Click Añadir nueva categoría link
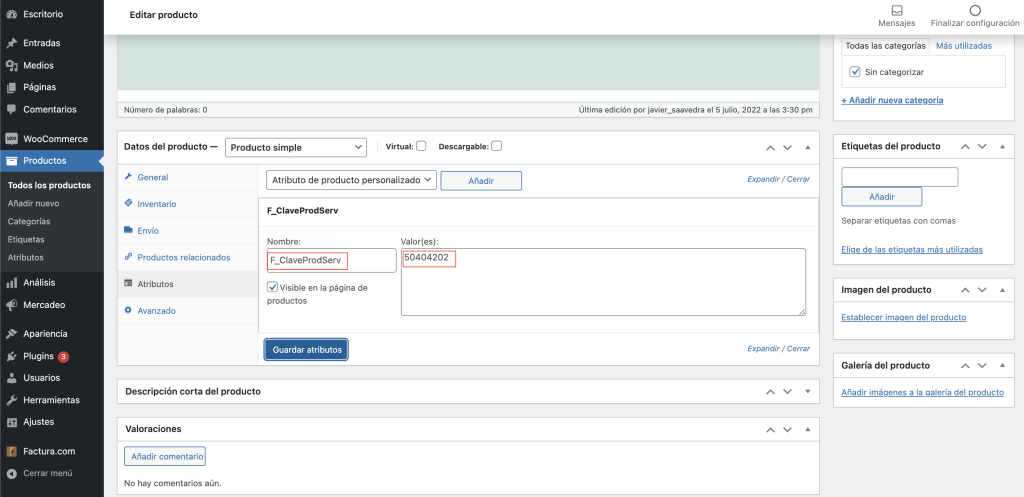The width and height of the screenshot is (1024, 497). (x=892, y=101)
